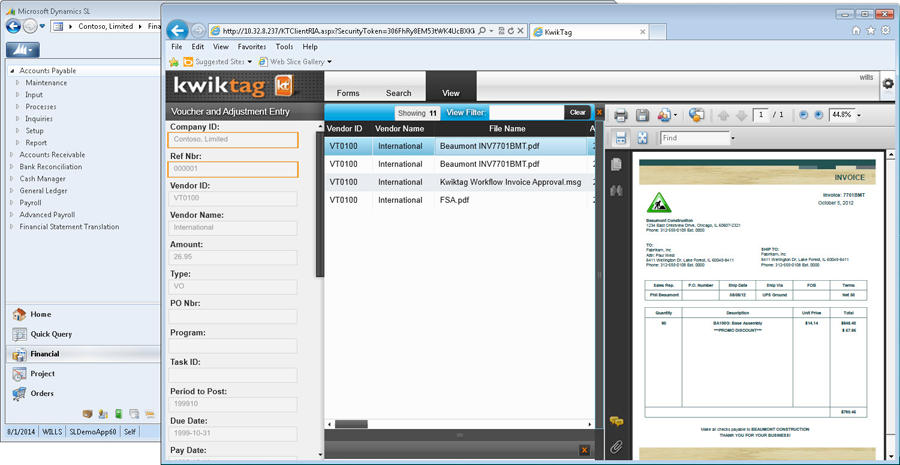Click the PDF page number field

point(761,115)
